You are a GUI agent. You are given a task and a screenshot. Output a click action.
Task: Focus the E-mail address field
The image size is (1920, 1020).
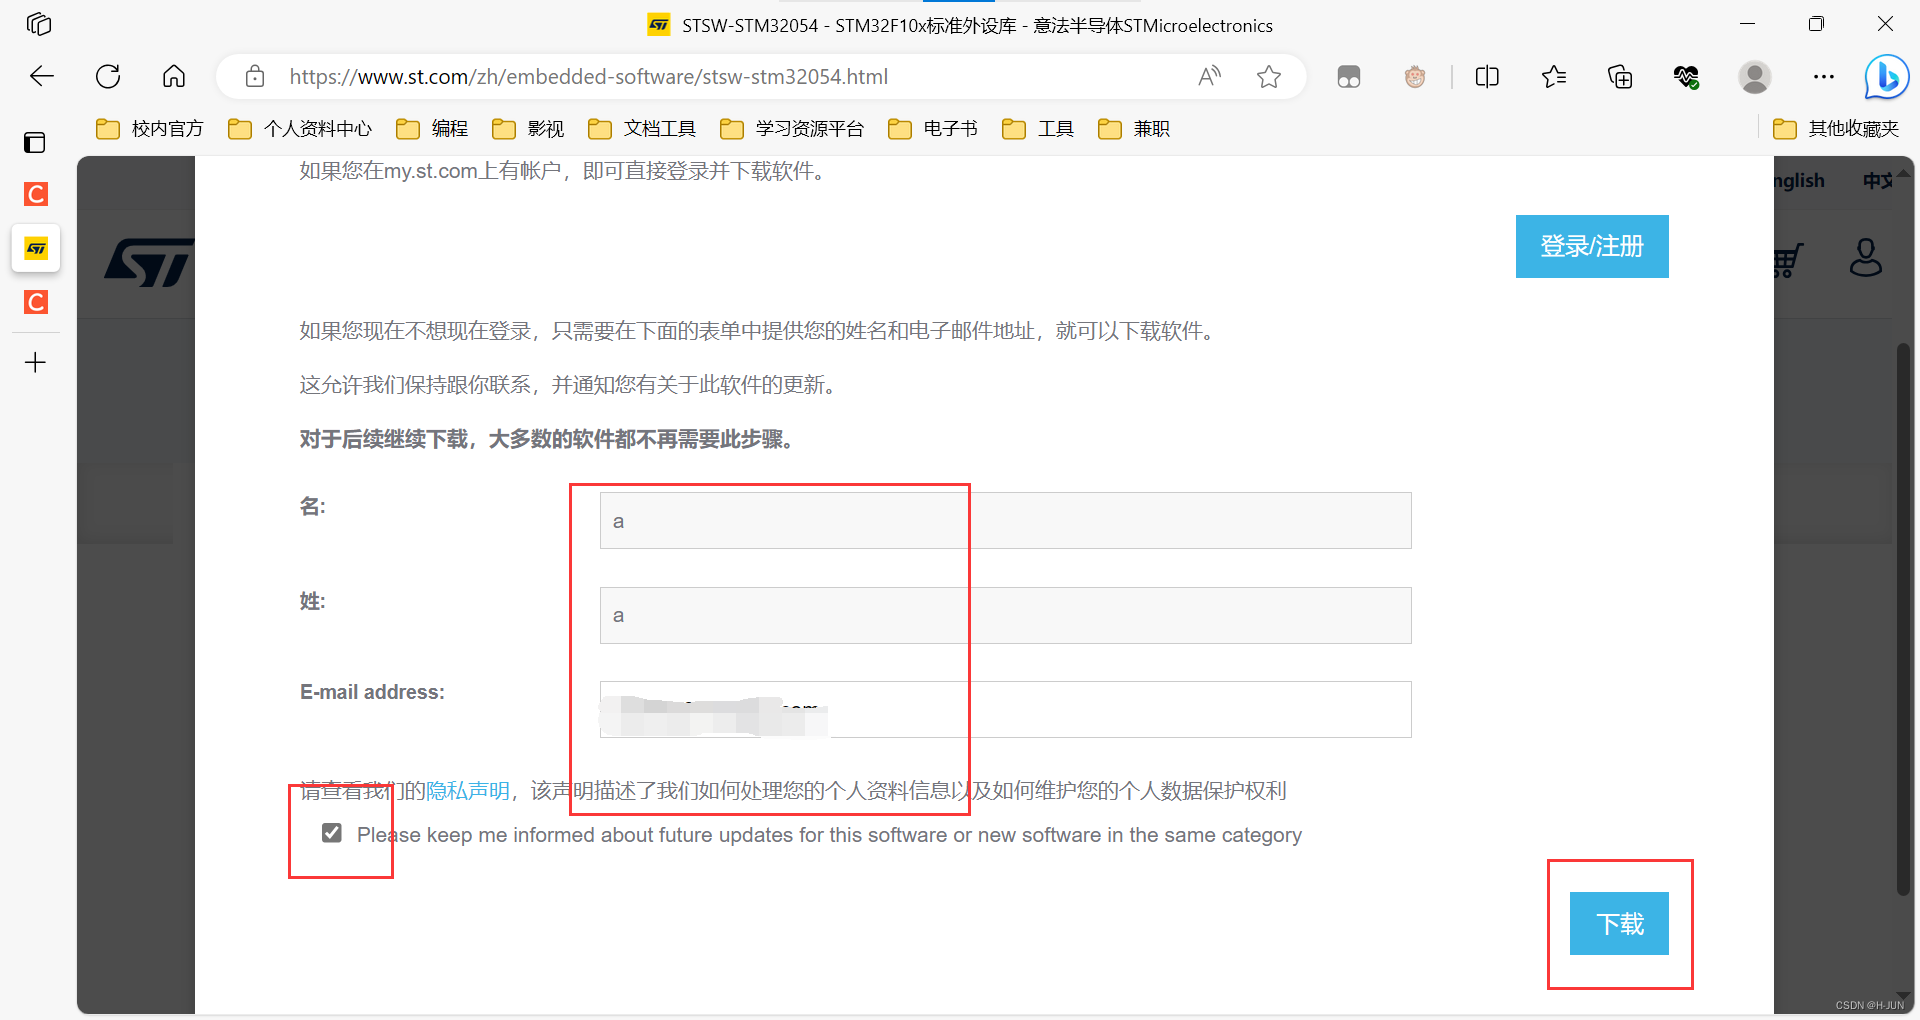point(1005,709)
